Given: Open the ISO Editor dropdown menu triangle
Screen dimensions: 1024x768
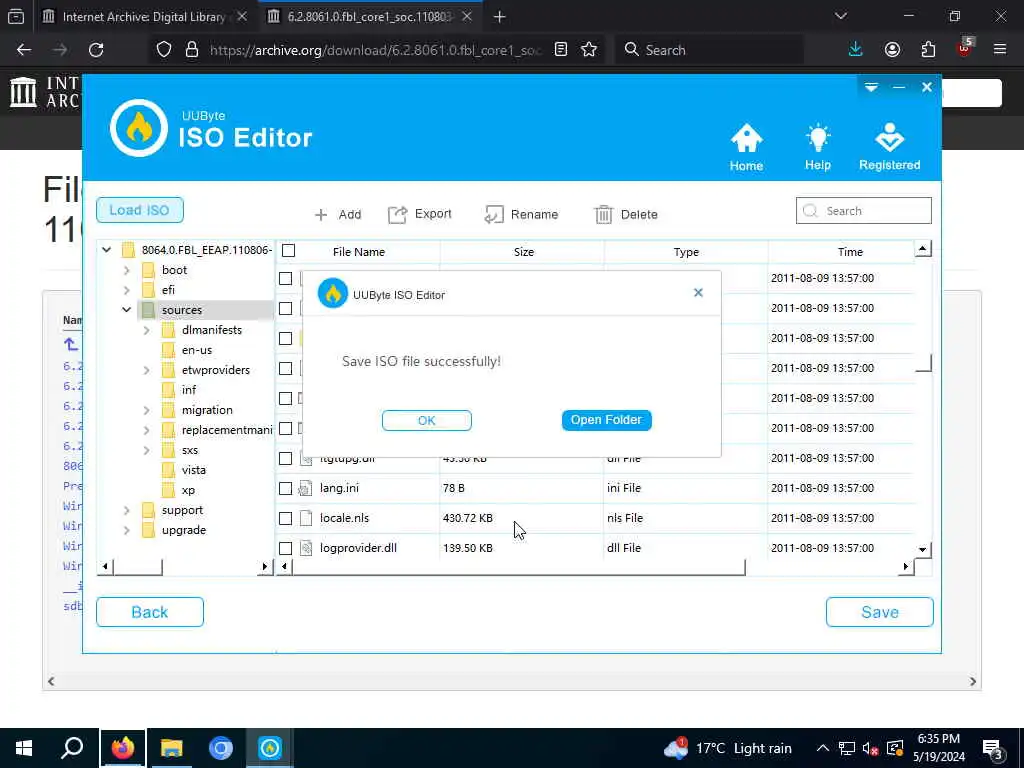Looking at the screenshot, I should point(871,87).
